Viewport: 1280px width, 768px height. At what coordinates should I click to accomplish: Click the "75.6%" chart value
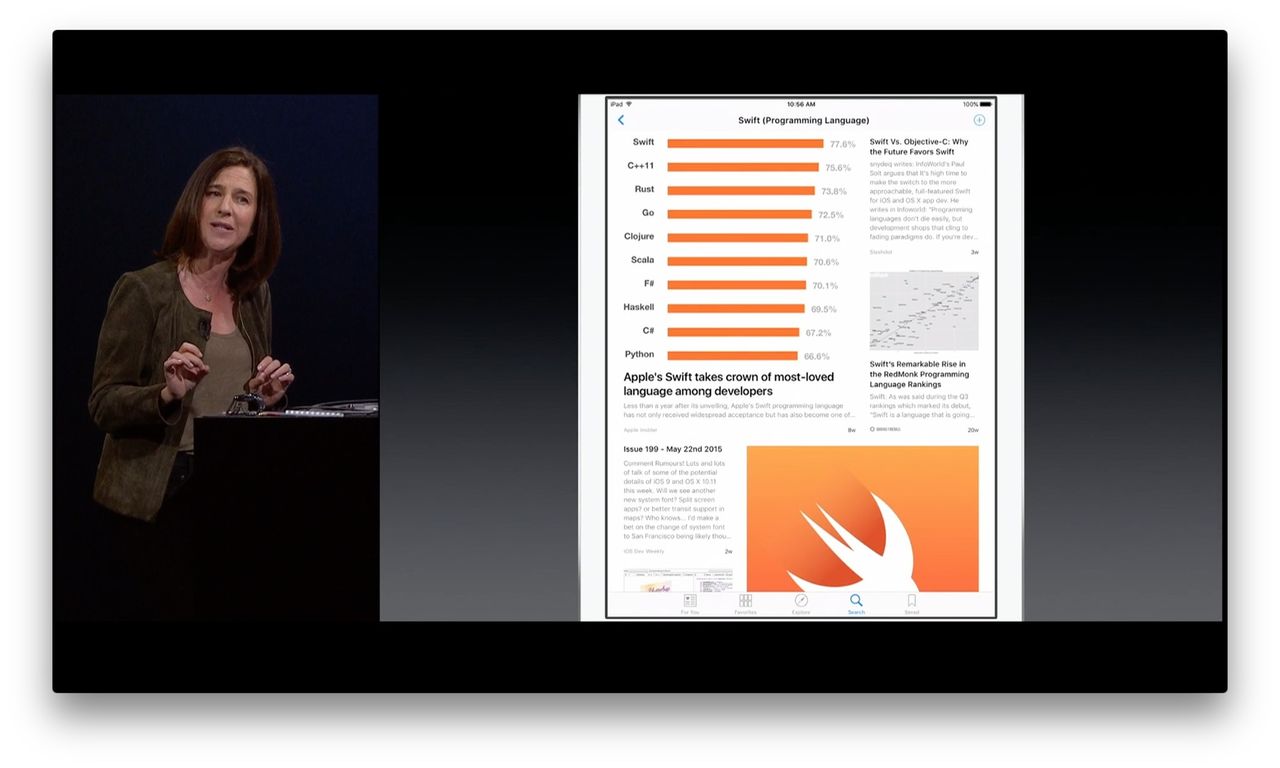pos(838,168)
